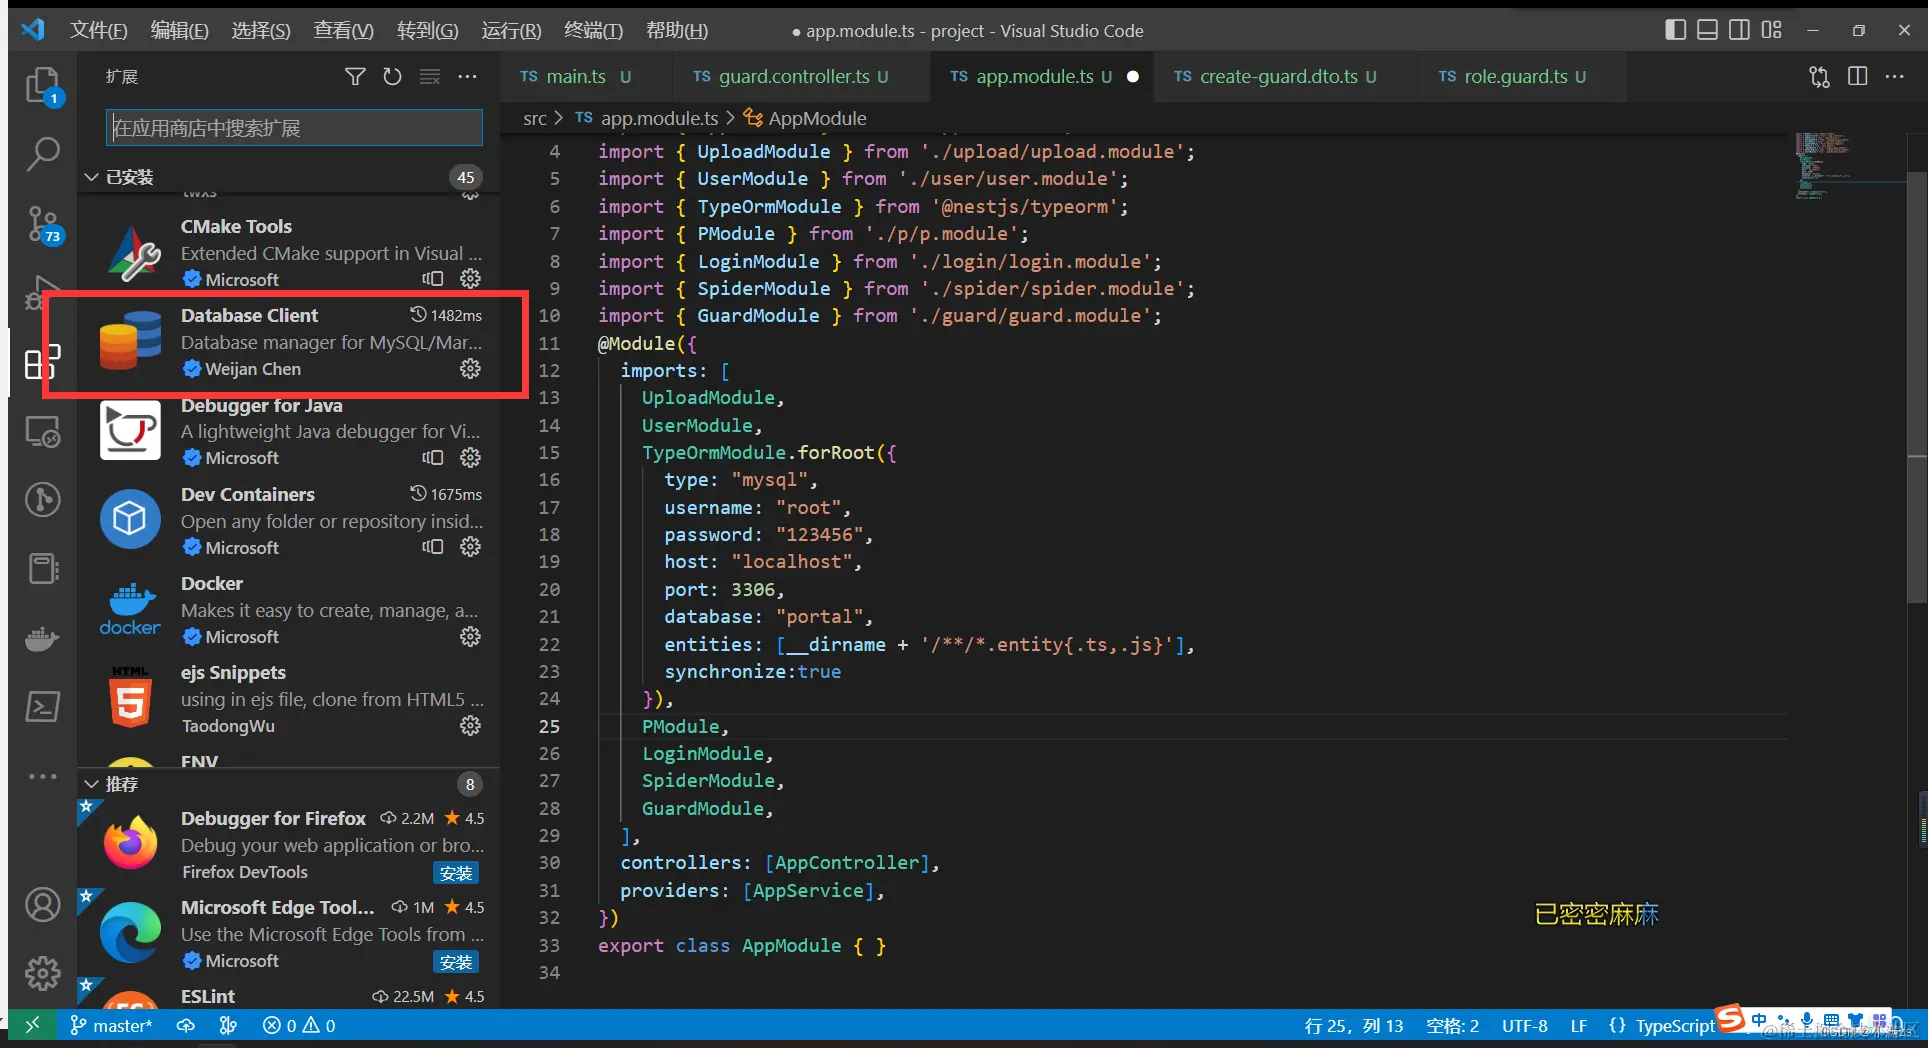
Task: Open the Git graph status bar icon
Action: click(x=228, y=1025)
